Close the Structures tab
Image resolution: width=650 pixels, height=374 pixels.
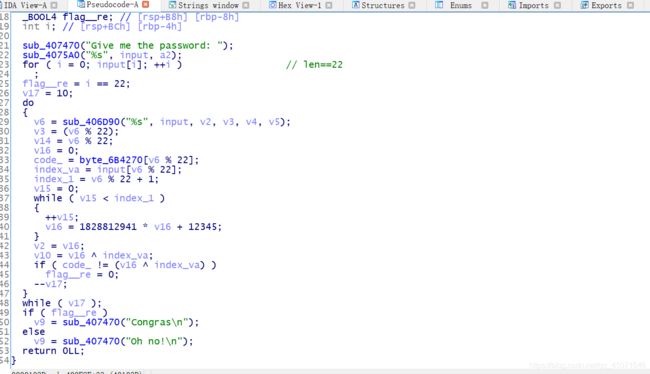412,5
